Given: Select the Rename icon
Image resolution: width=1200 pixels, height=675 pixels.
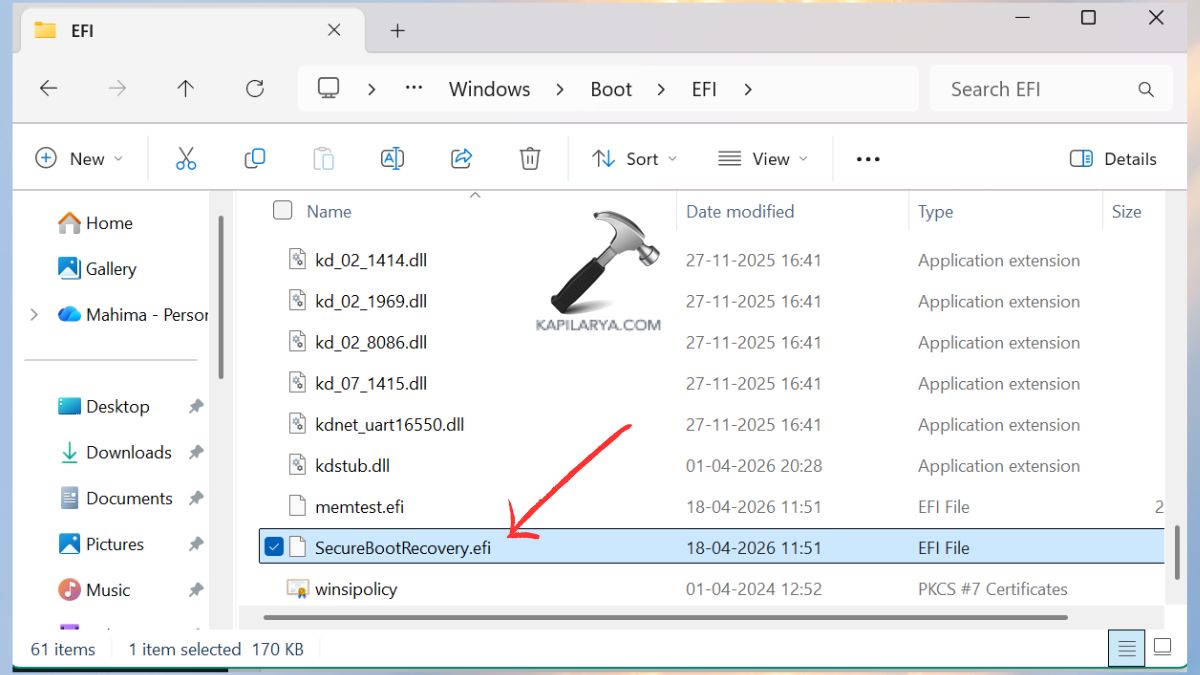Looking at the screenshot, I should point(391,158).
